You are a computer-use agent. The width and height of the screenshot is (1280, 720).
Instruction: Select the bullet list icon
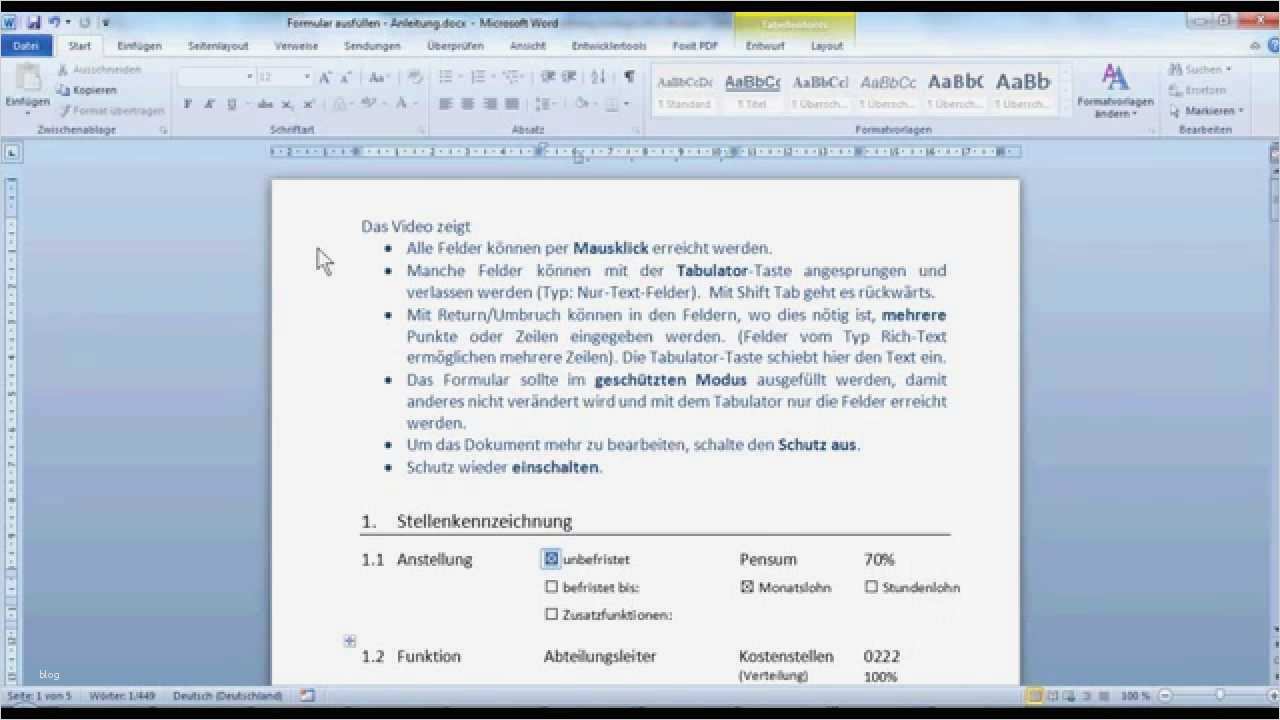point(445,77)
